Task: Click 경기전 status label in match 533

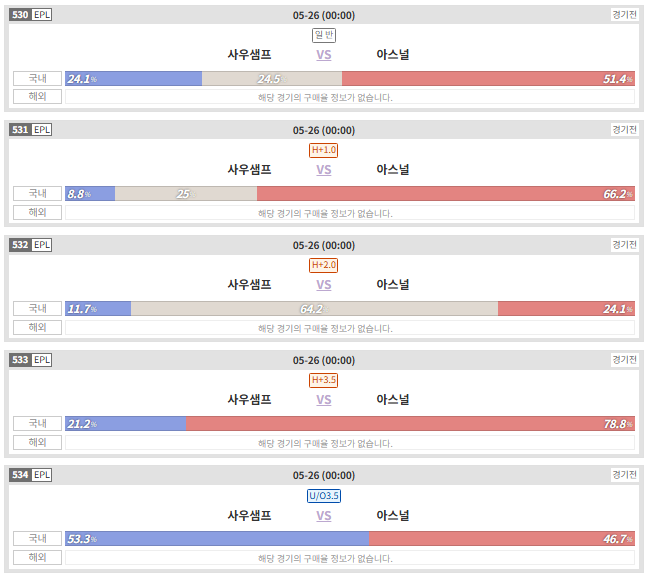Action: click(624, 359)
